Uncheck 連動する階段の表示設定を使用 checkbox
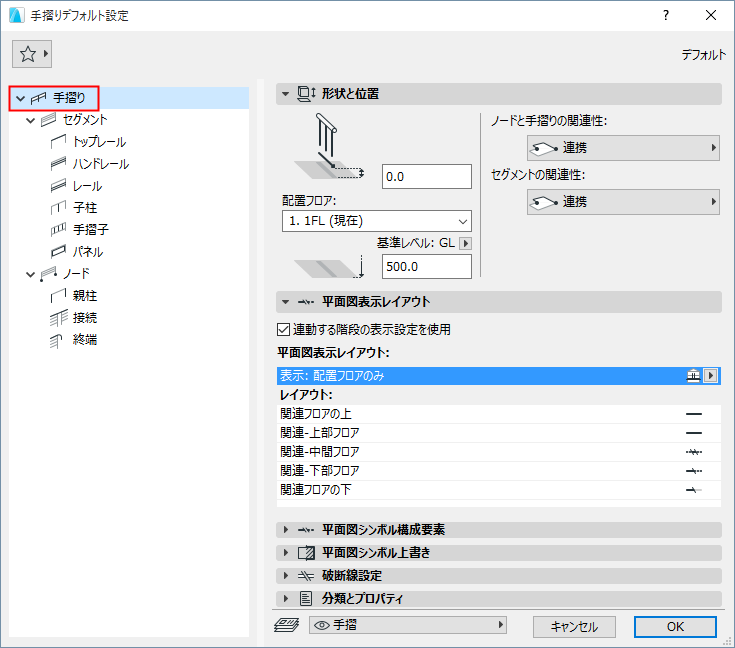This screenshot has width=735, height=648. pyautogui.click(x=283, y=330)
